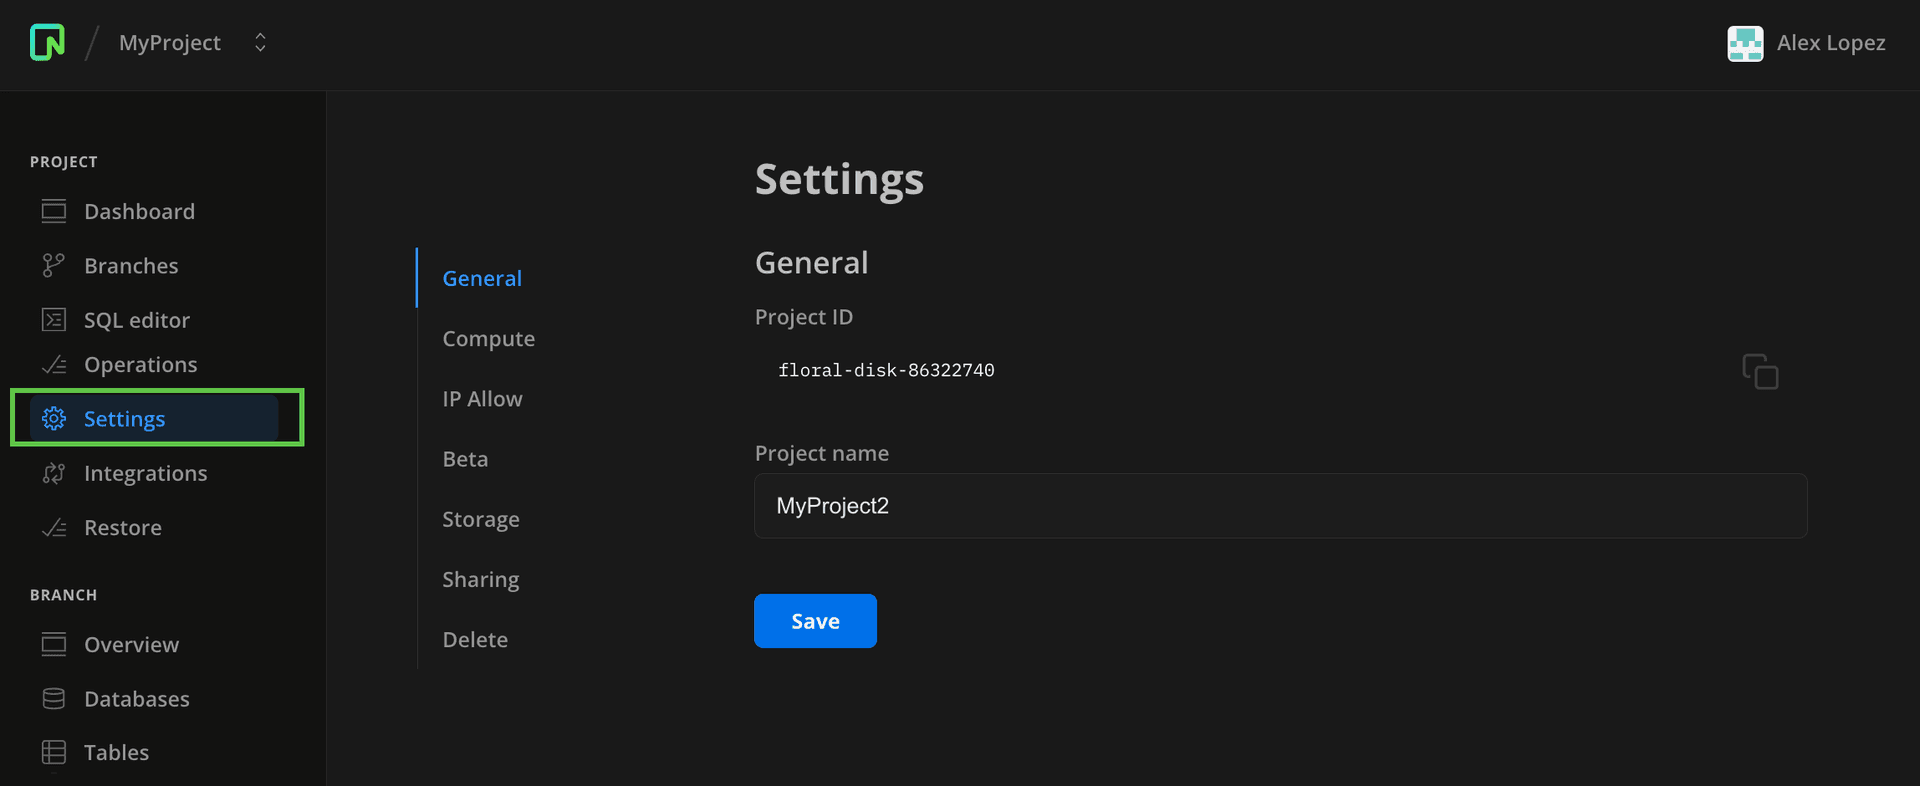Select the Storage settings section

tap(480, 520)
